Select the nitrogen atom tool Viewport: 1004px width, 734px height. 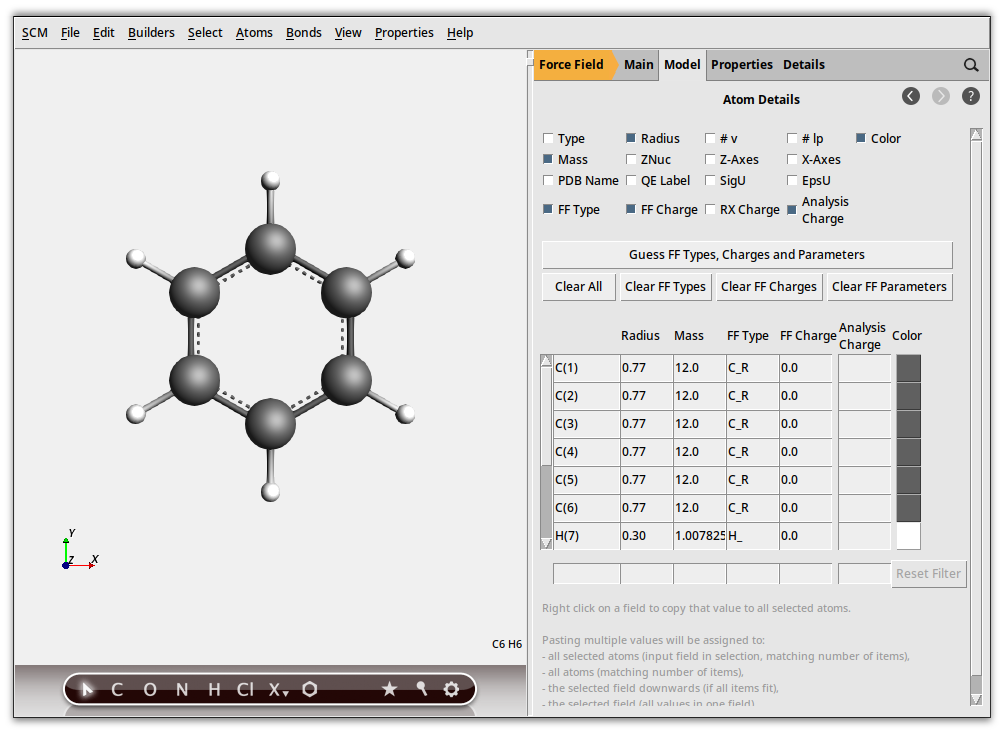[x=180, y=689]
